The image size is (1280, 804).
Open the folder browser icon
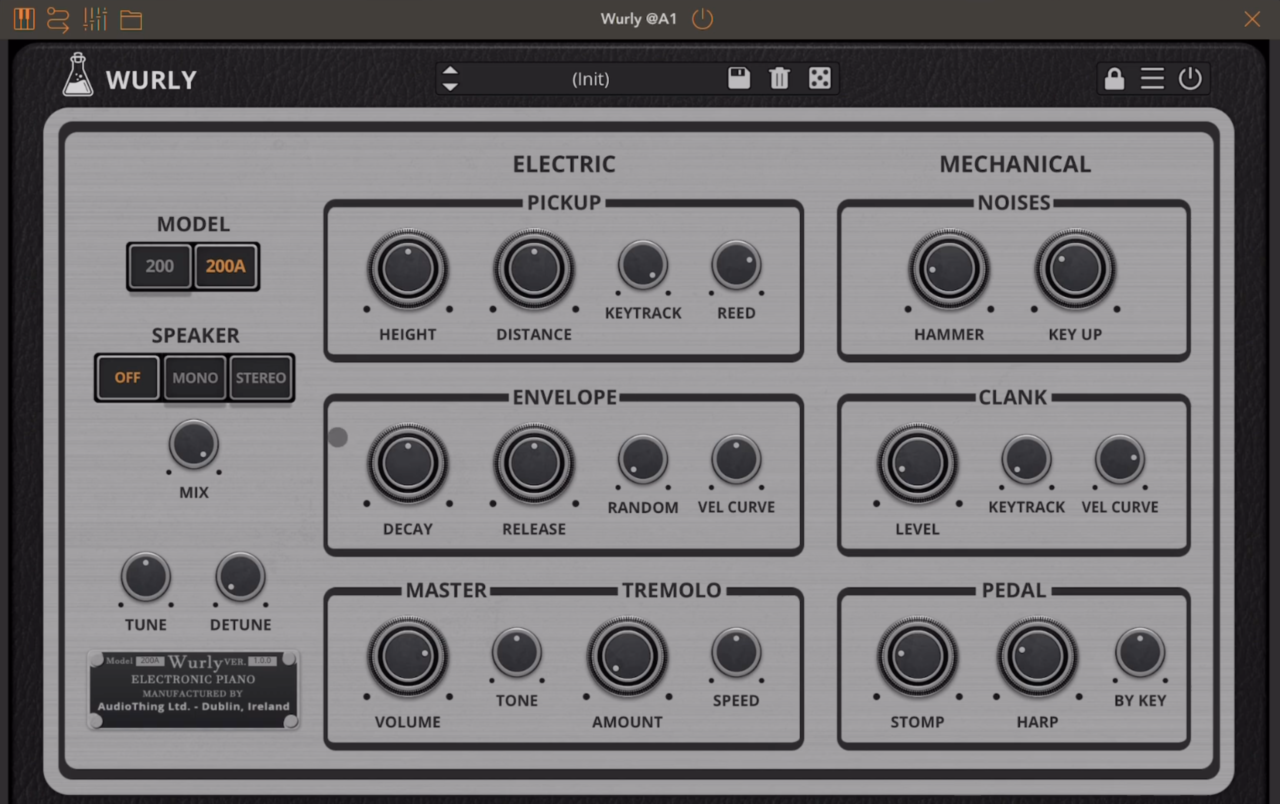pyautogui.click(x=131, y=19)
